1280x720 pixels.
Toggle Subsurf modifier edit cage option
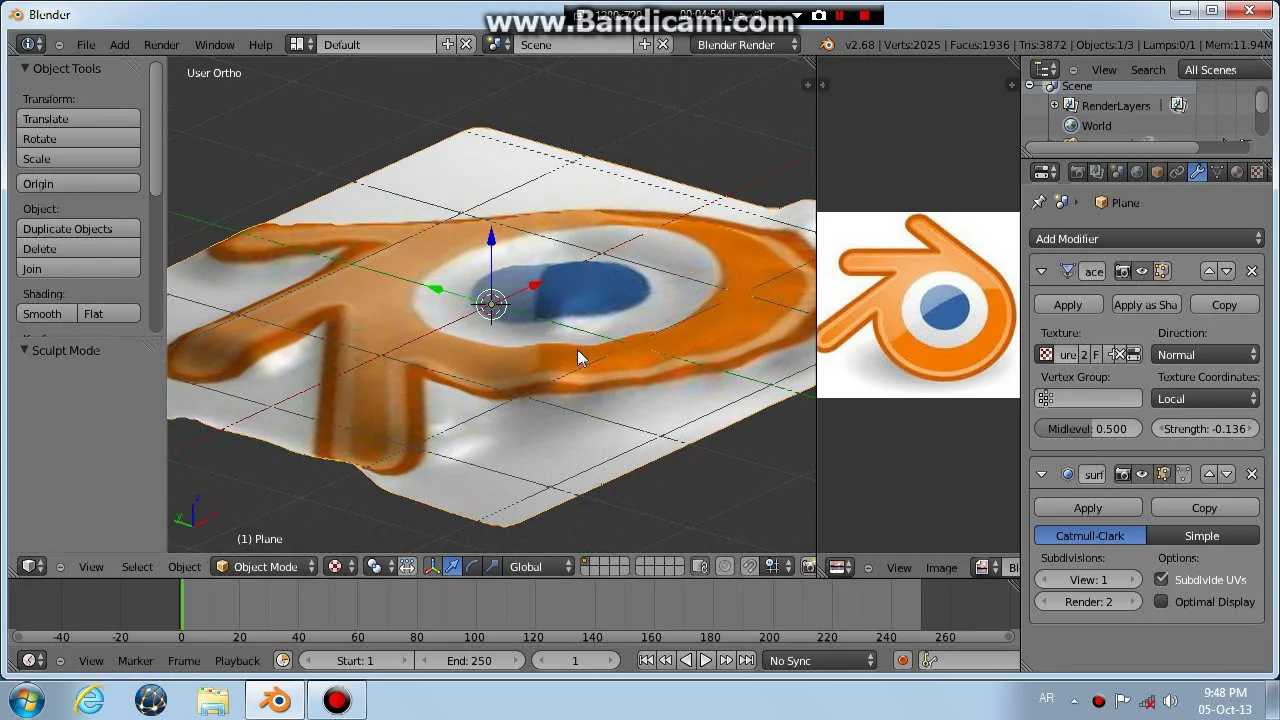(x=1183, y=474)
